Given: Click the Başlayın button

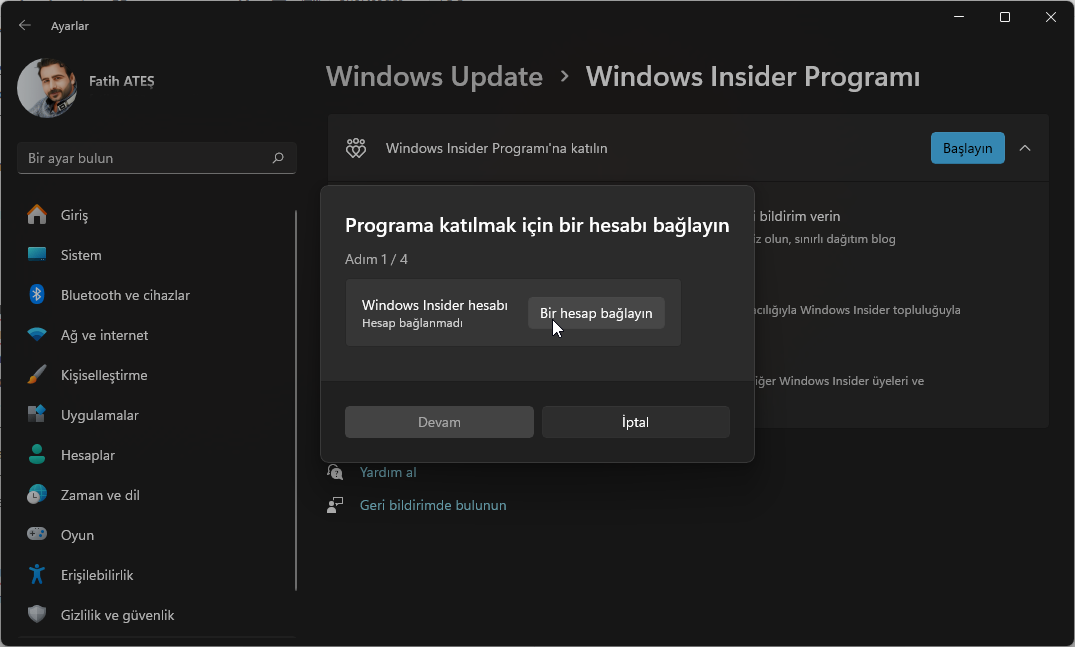Looking at the screenshot, I should point(967,148).
